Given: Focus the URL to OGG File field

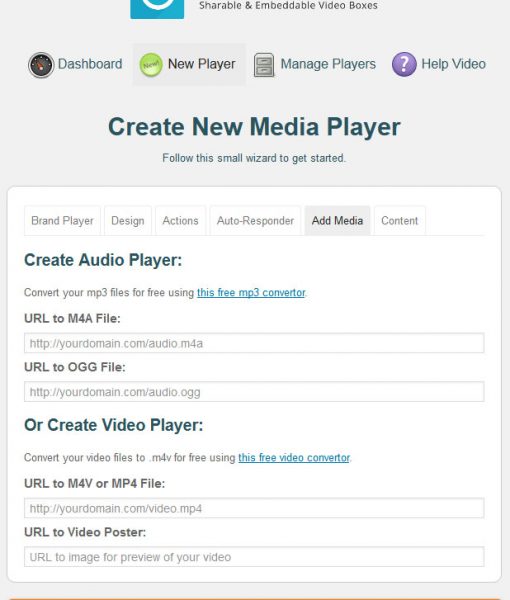Looking at the screenshot, I should (254, 392).
